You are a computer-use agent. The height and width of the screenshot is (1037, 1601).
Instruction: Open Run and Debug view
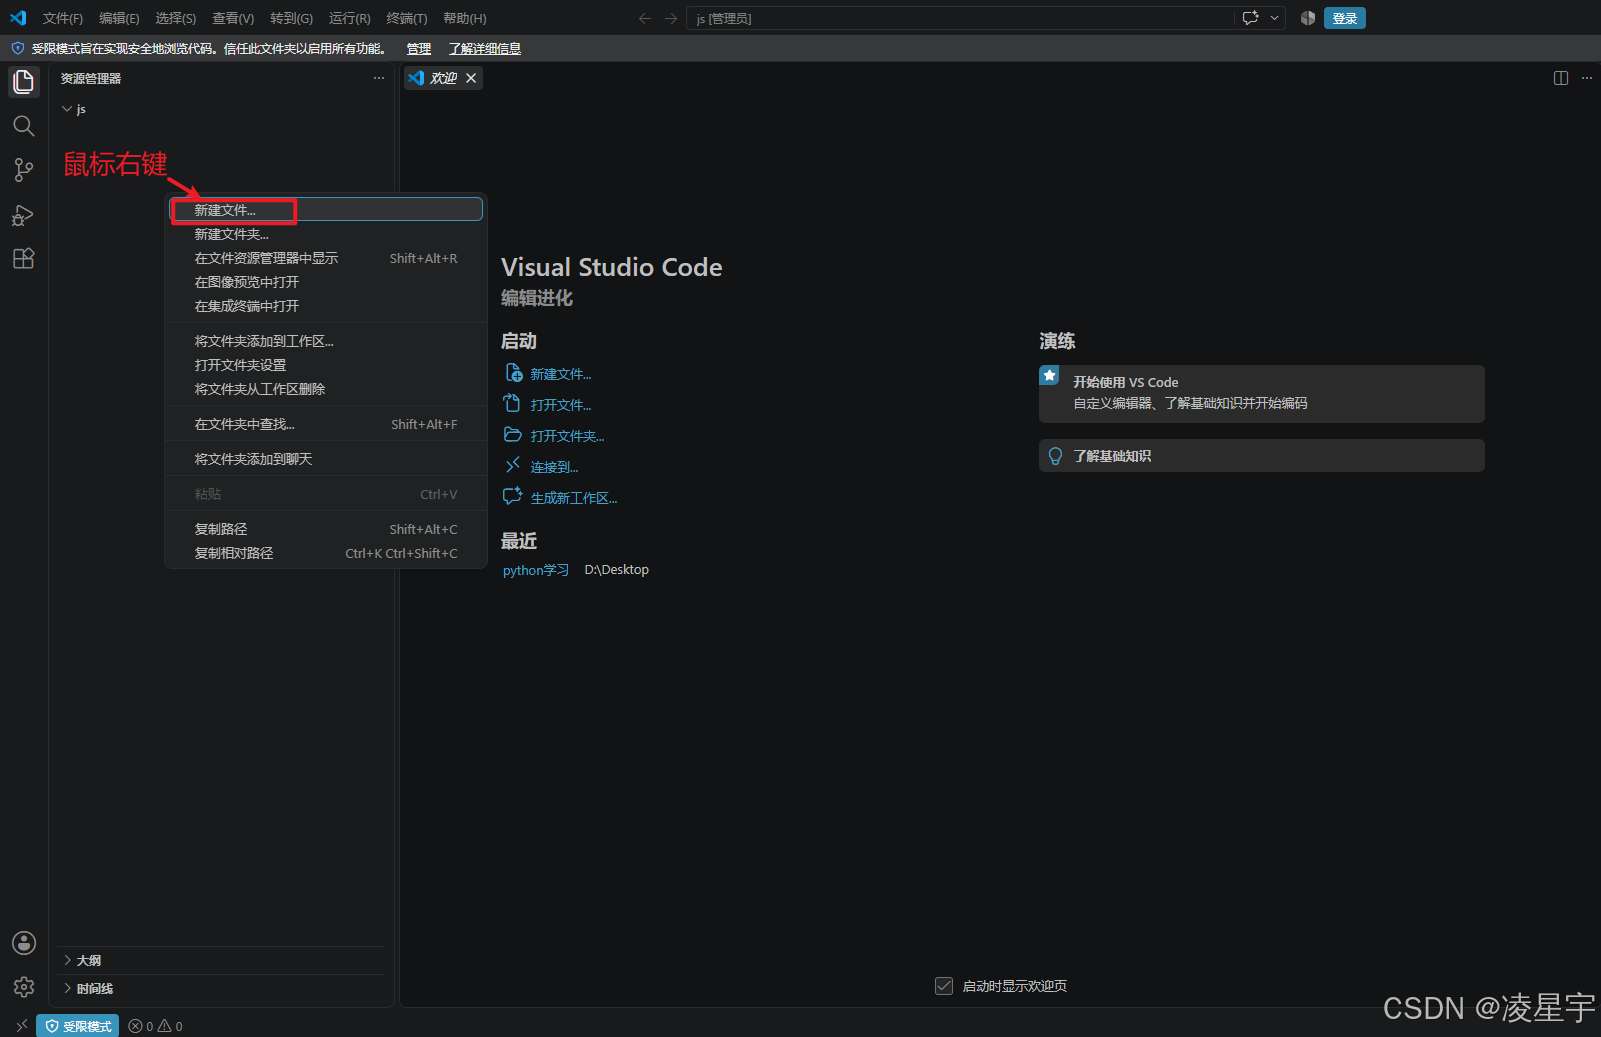click(24, 215)
